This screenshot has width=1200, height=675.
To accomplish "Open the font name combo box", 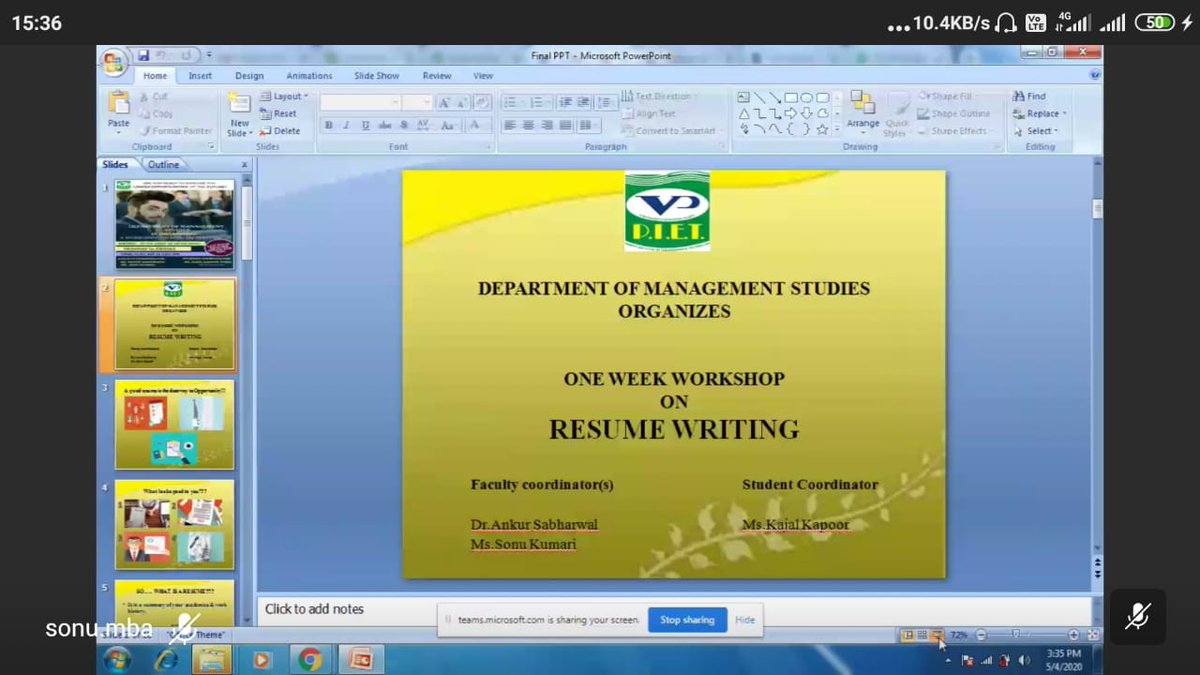I will (360, 102).
